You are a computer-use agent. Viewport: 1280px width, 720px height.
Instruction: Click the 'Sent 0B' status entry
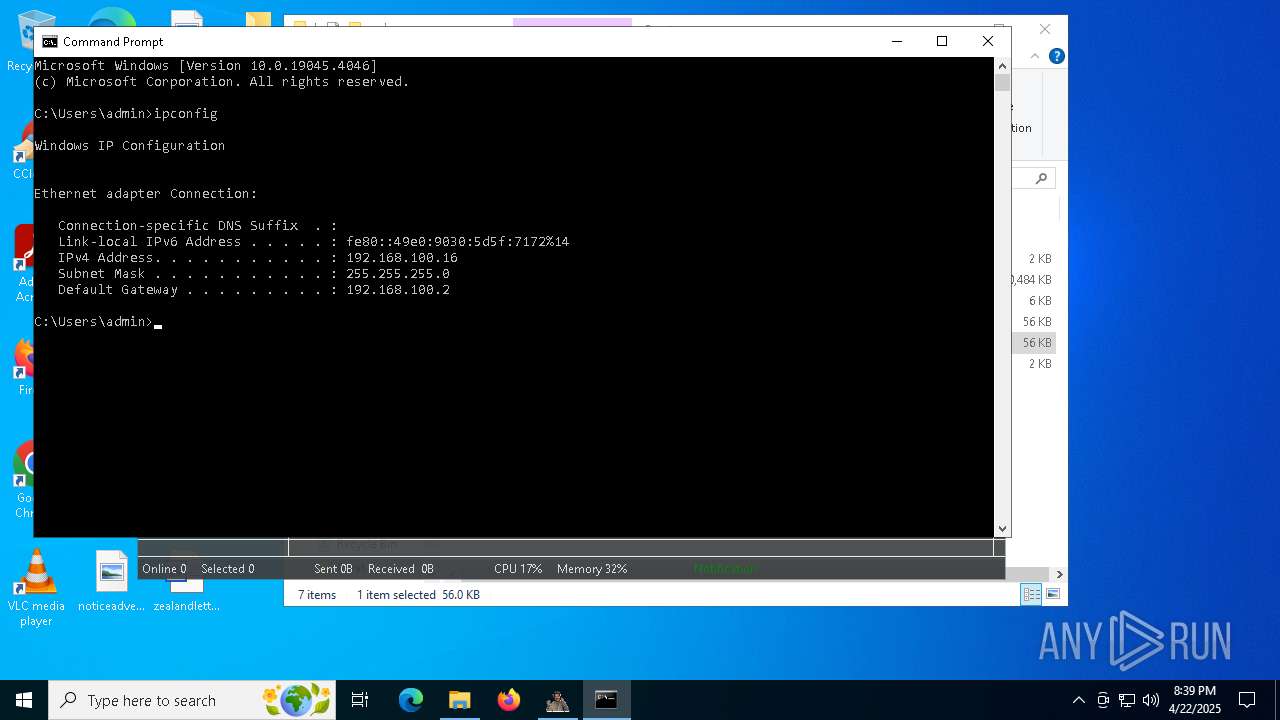(x=333, y=569)
